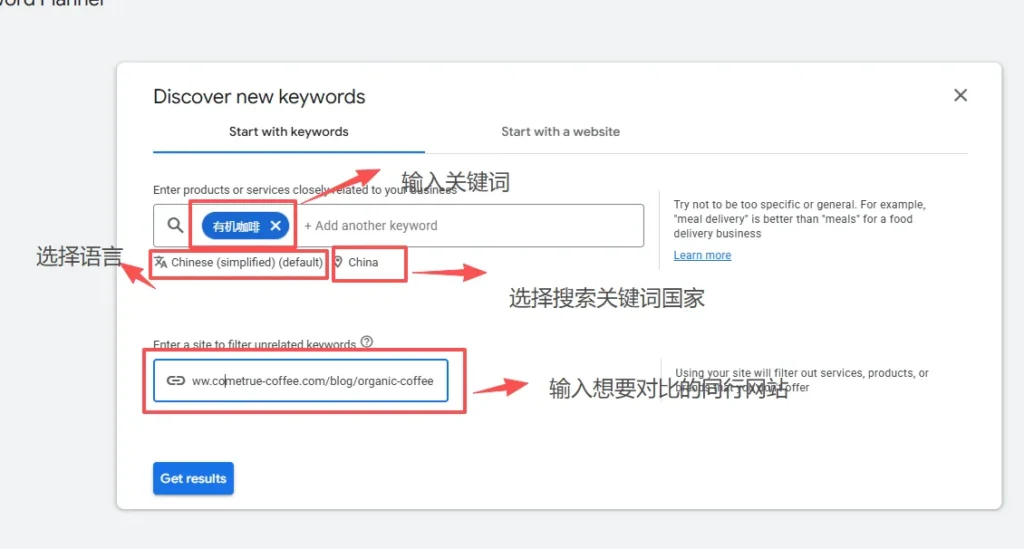The image size is (1024, 549).
Task: Change the China location targeting
Action: click(x=363, y=262)
